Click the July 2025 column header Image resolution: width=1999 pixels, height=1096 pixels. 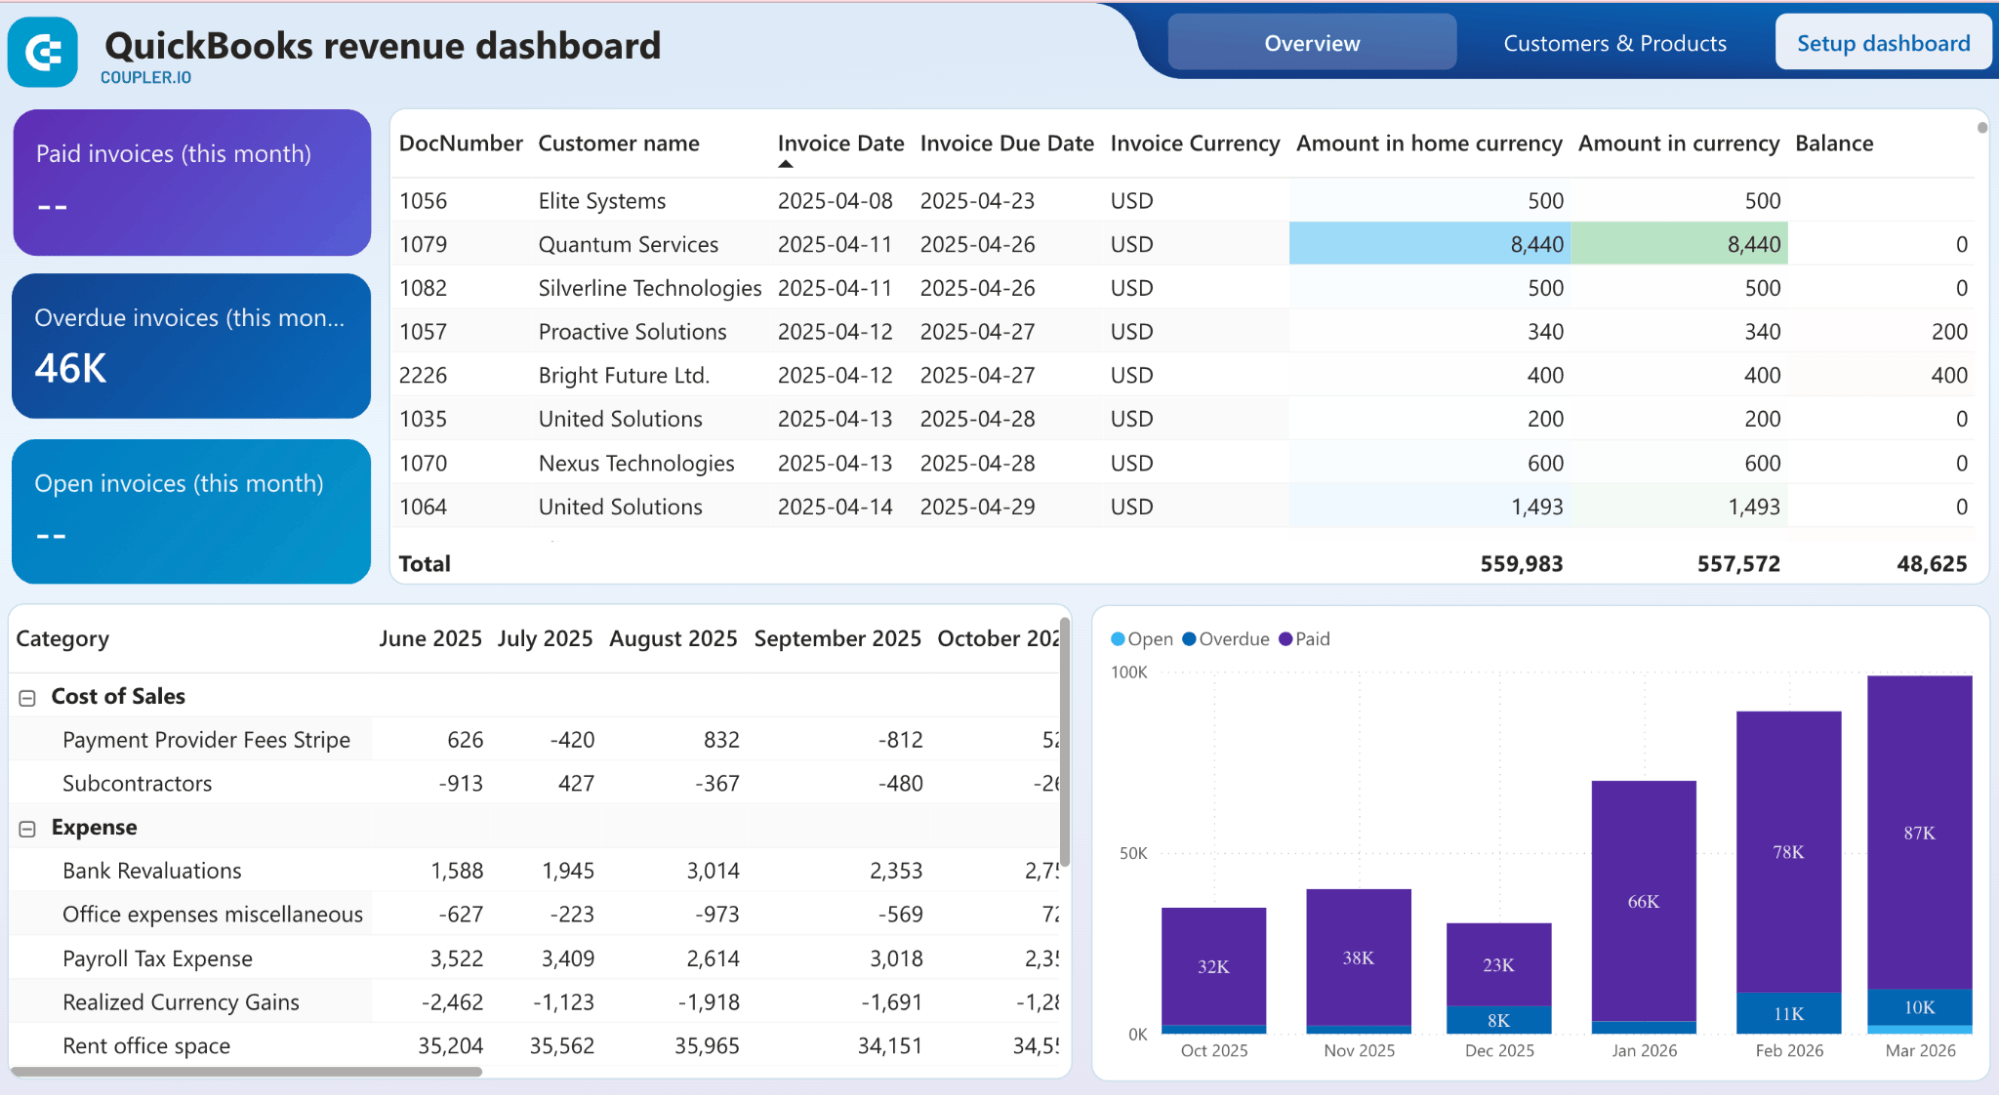click(545, 639)
